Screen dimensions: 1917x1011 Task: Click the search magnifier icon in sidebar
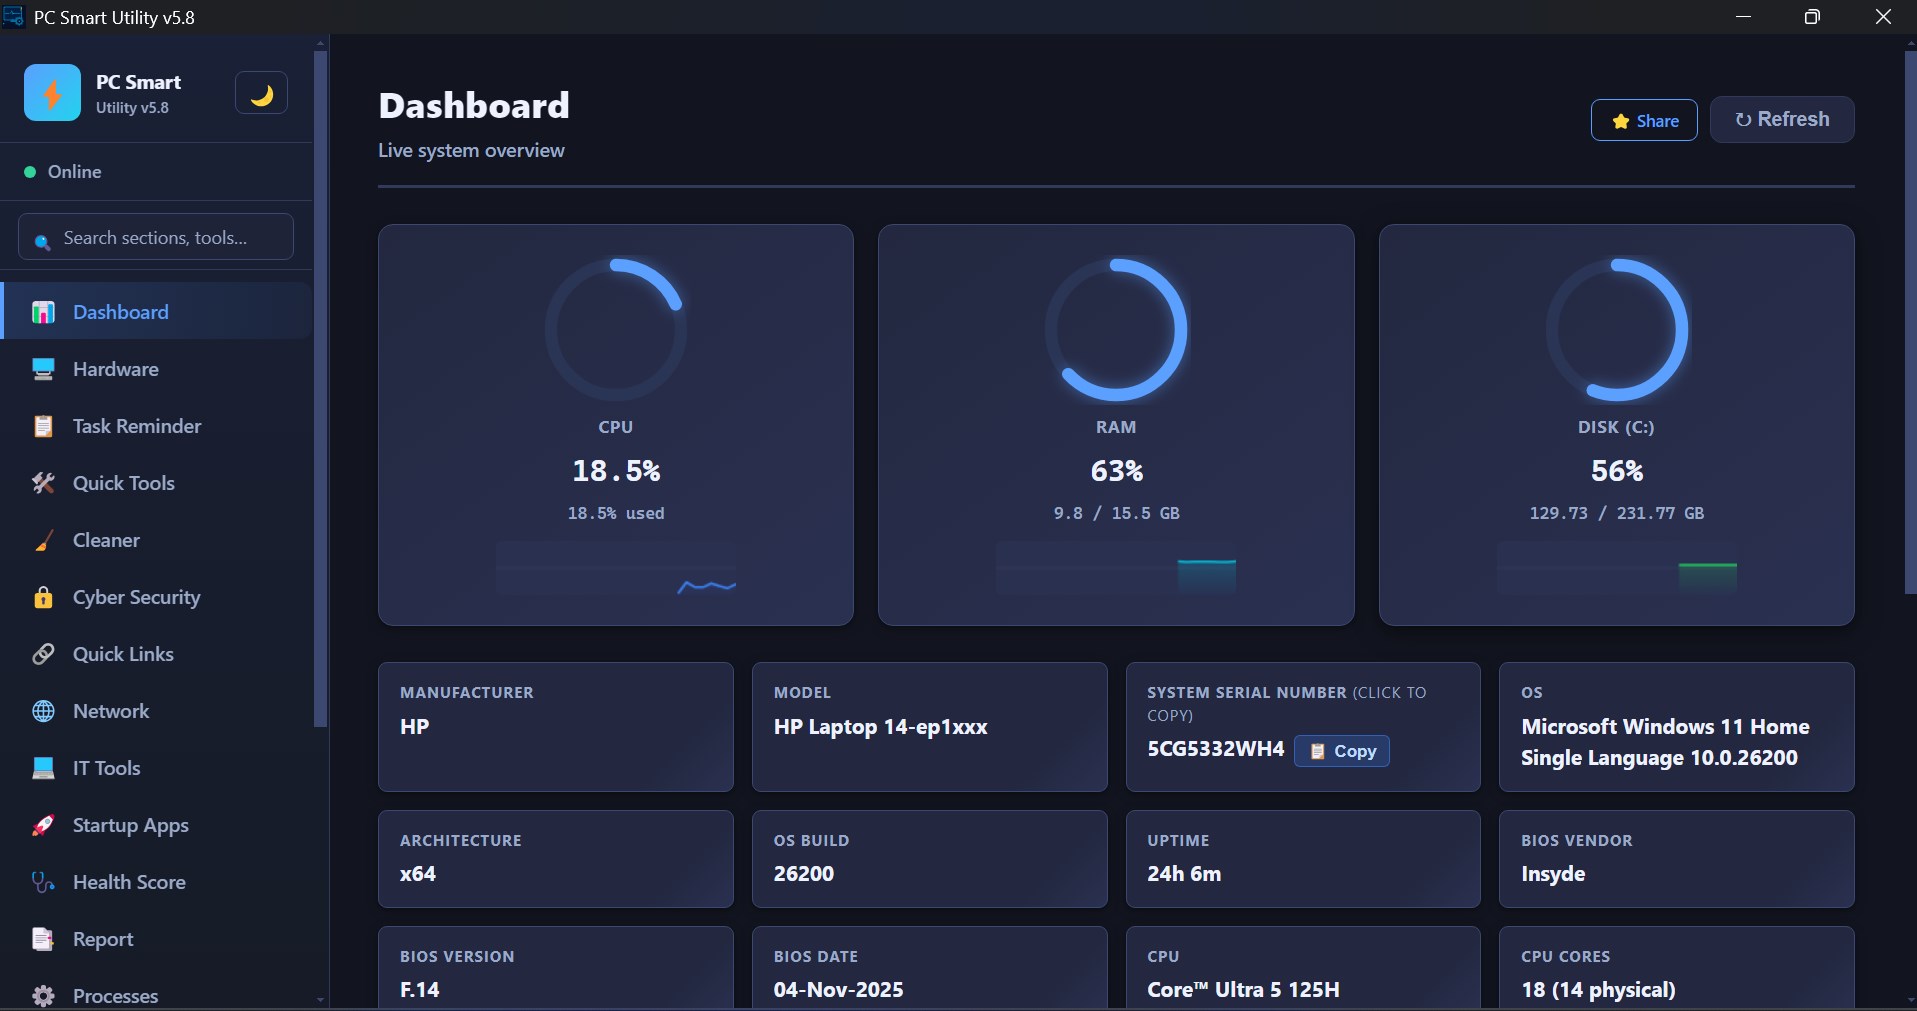pyautogui.click(x=42, y=241)
